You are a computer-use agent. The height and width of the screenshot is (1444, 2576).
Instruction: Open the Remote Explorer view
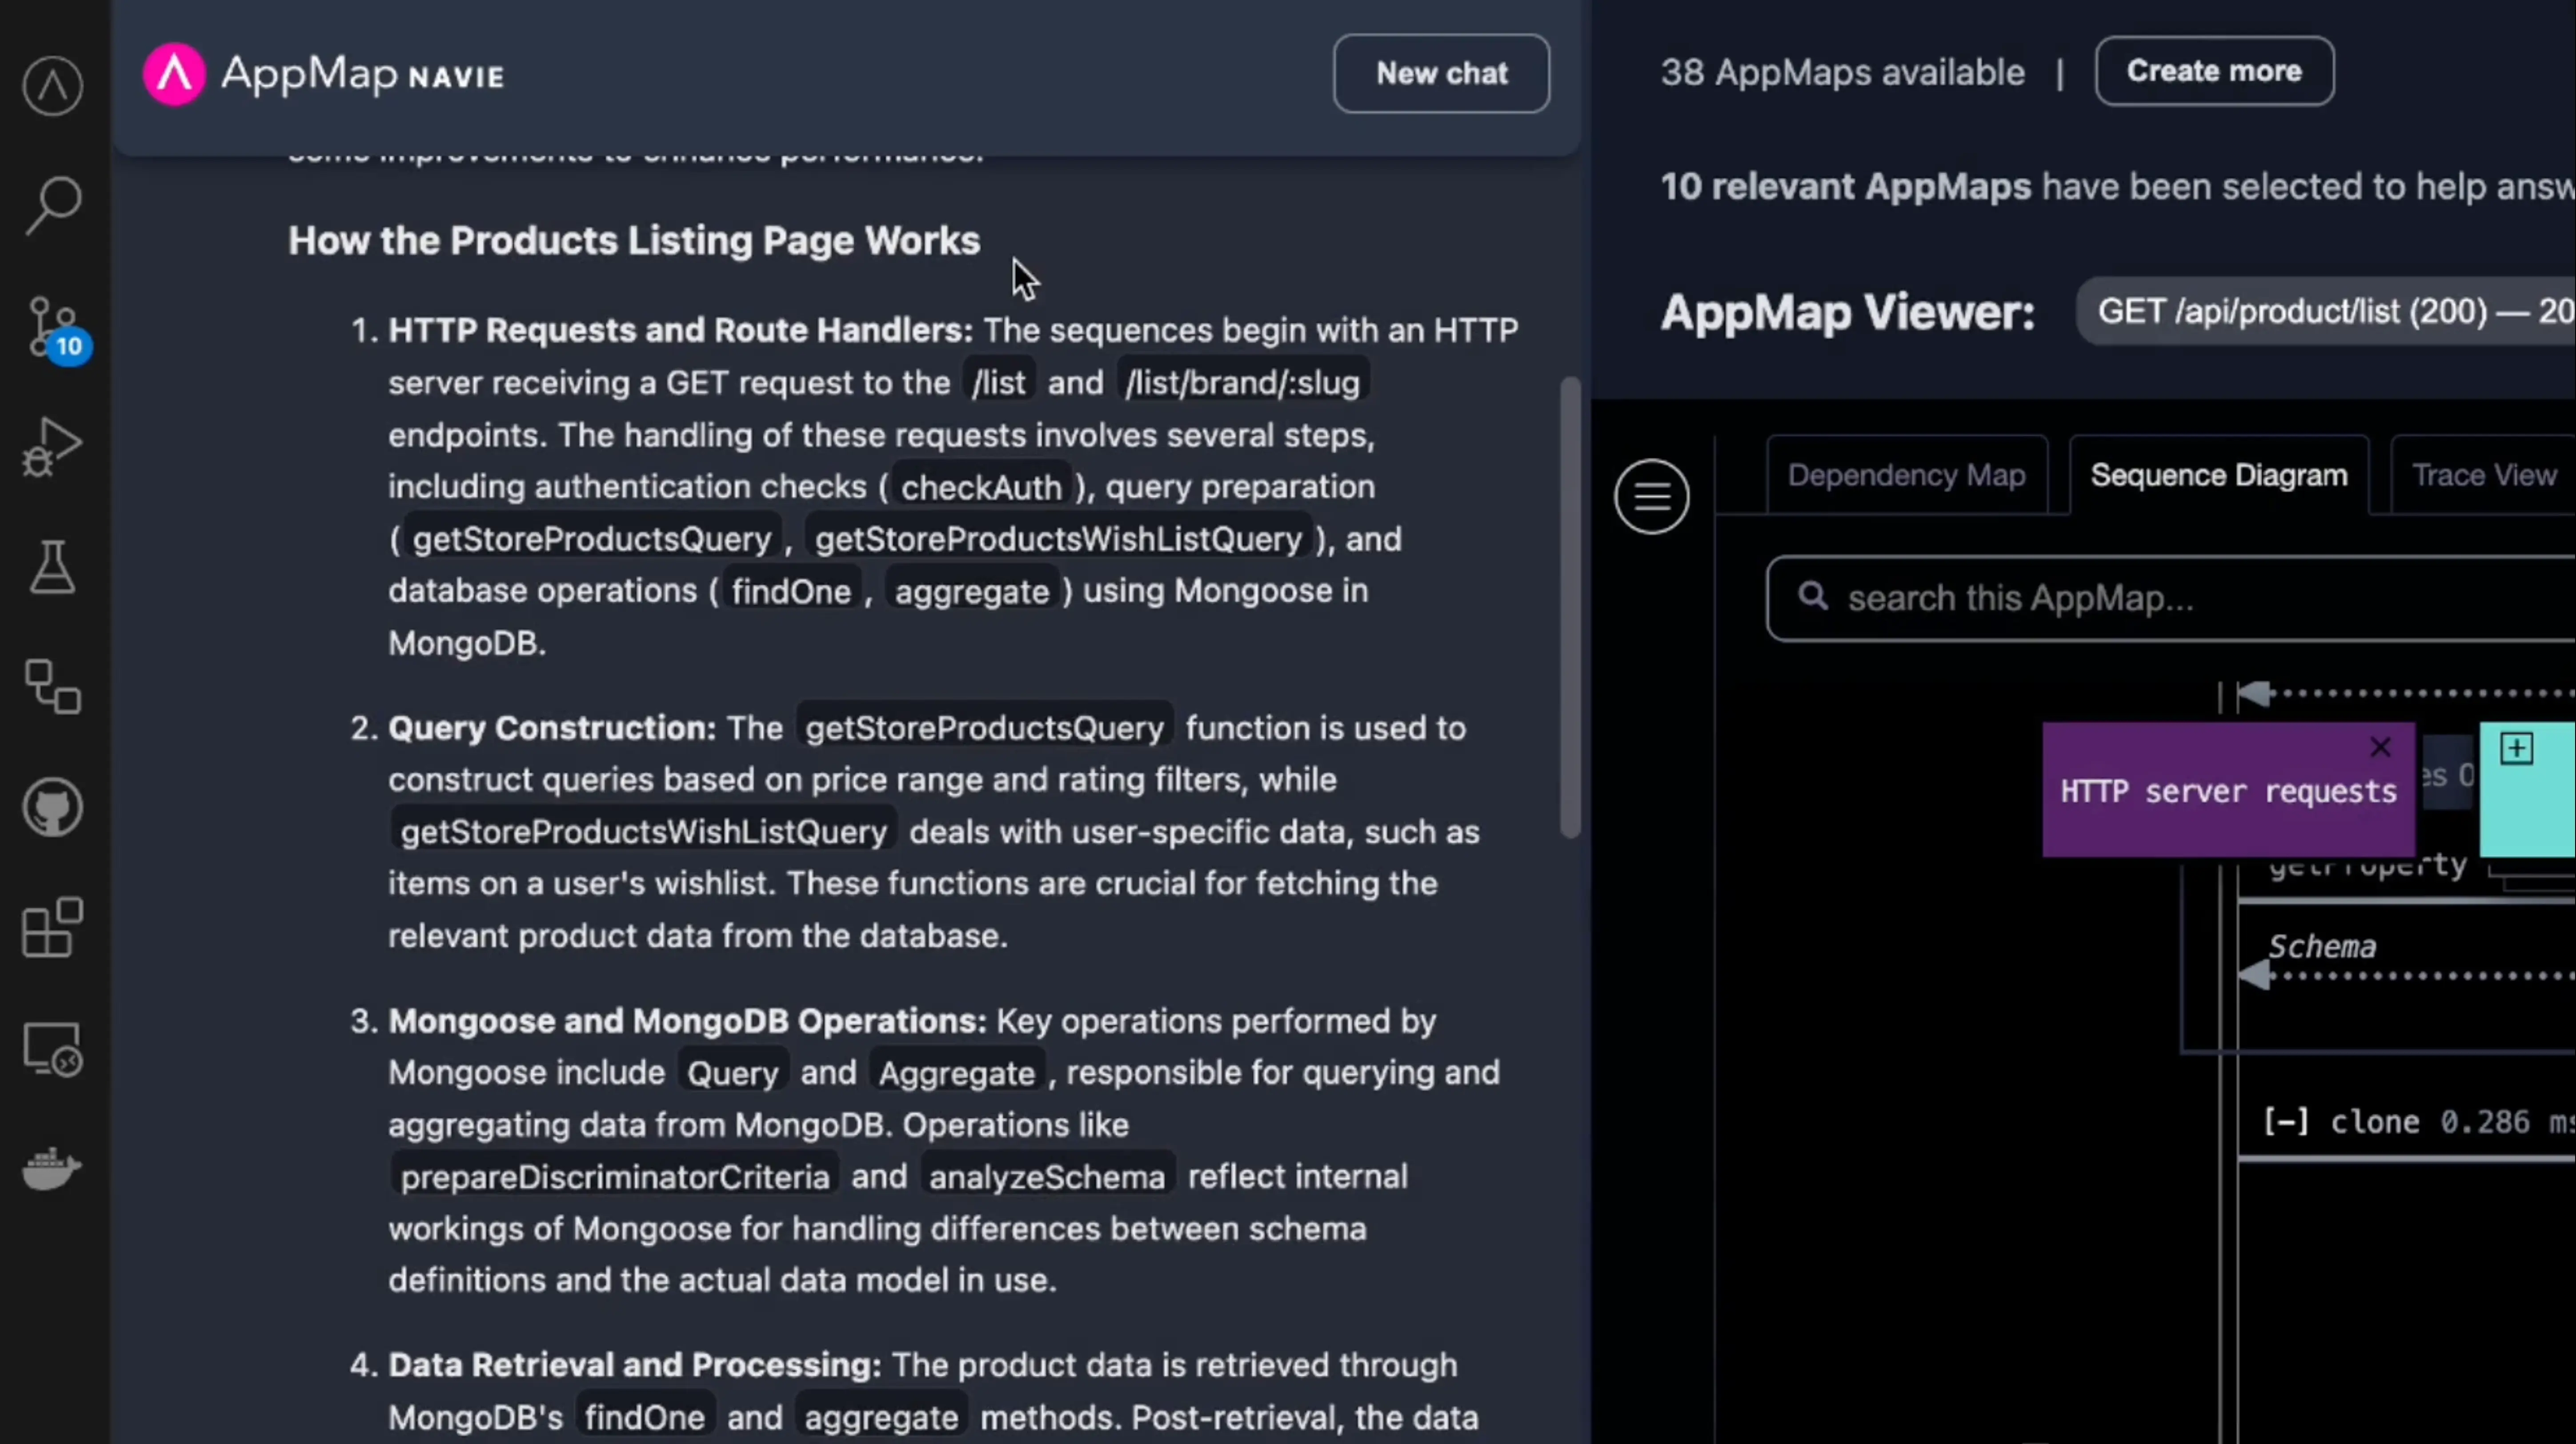click(x=52, y=1048)
